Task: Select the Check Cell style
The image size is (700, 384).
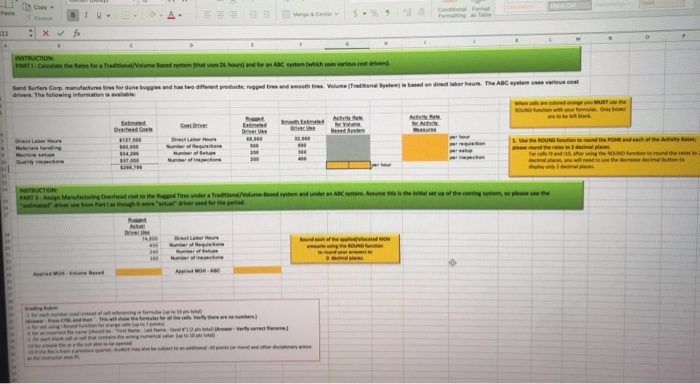Action: 569,5
